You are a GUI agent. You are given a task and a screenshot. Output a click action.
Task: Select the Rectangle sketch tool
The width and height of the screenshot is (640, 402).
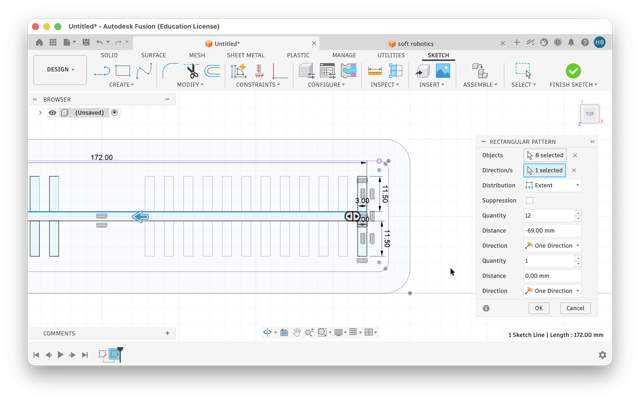(122, 71)
